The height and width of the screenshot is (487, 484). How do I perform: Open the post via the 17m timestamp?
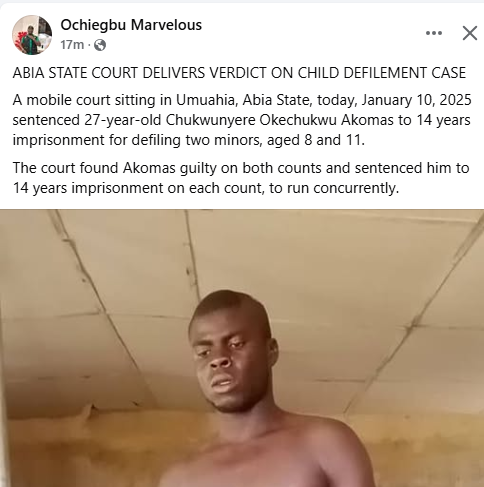[x=72, y=44]
